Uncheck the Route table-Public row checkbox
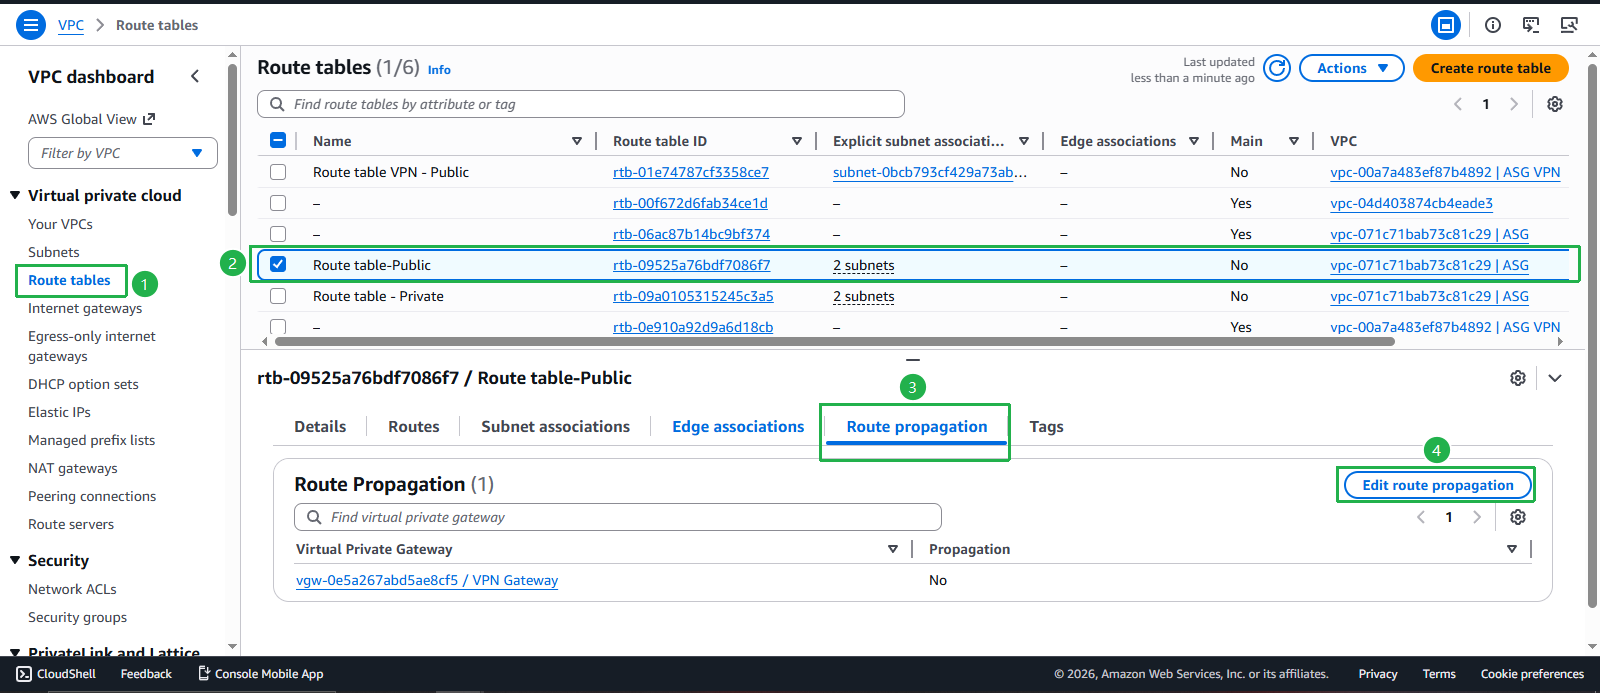The width and height of the screenshot is (1600, 693). [x=278, y=265]
